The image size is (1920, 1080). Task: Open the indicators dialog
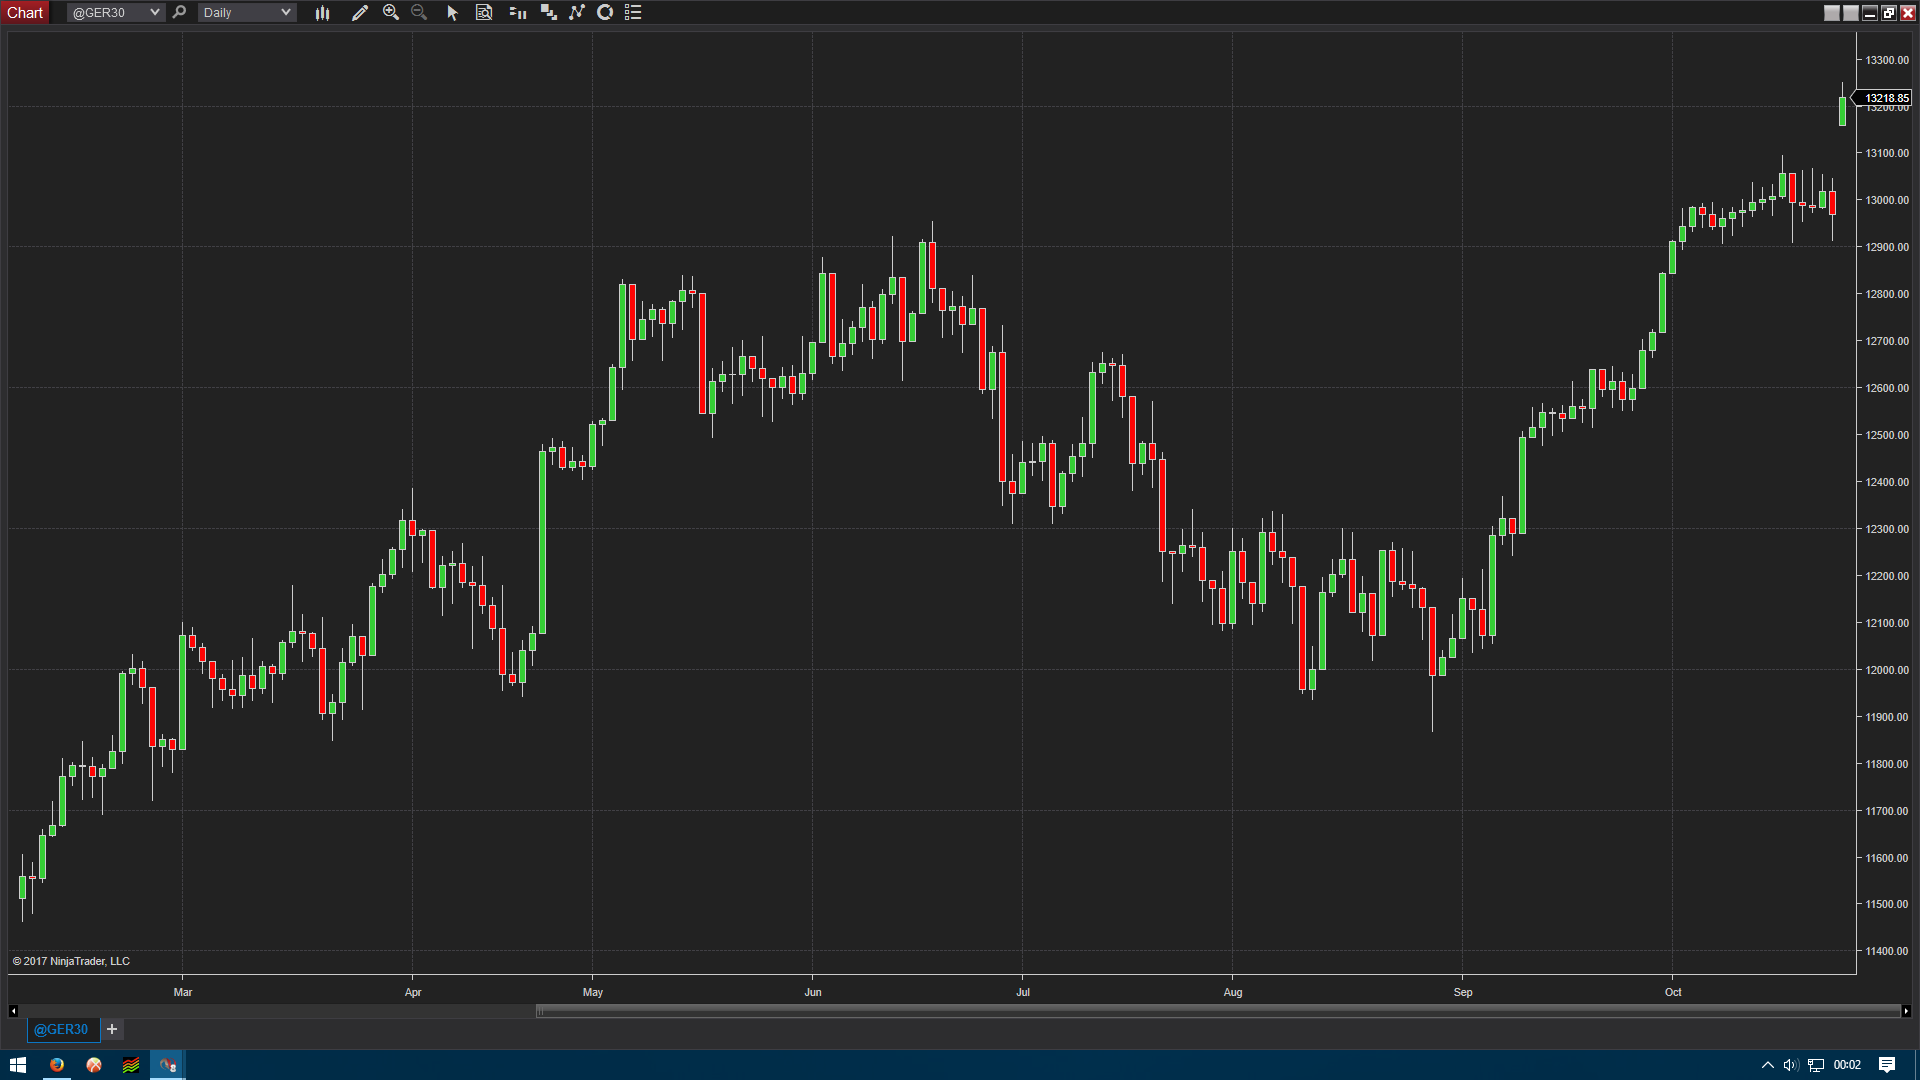[577, 13]
